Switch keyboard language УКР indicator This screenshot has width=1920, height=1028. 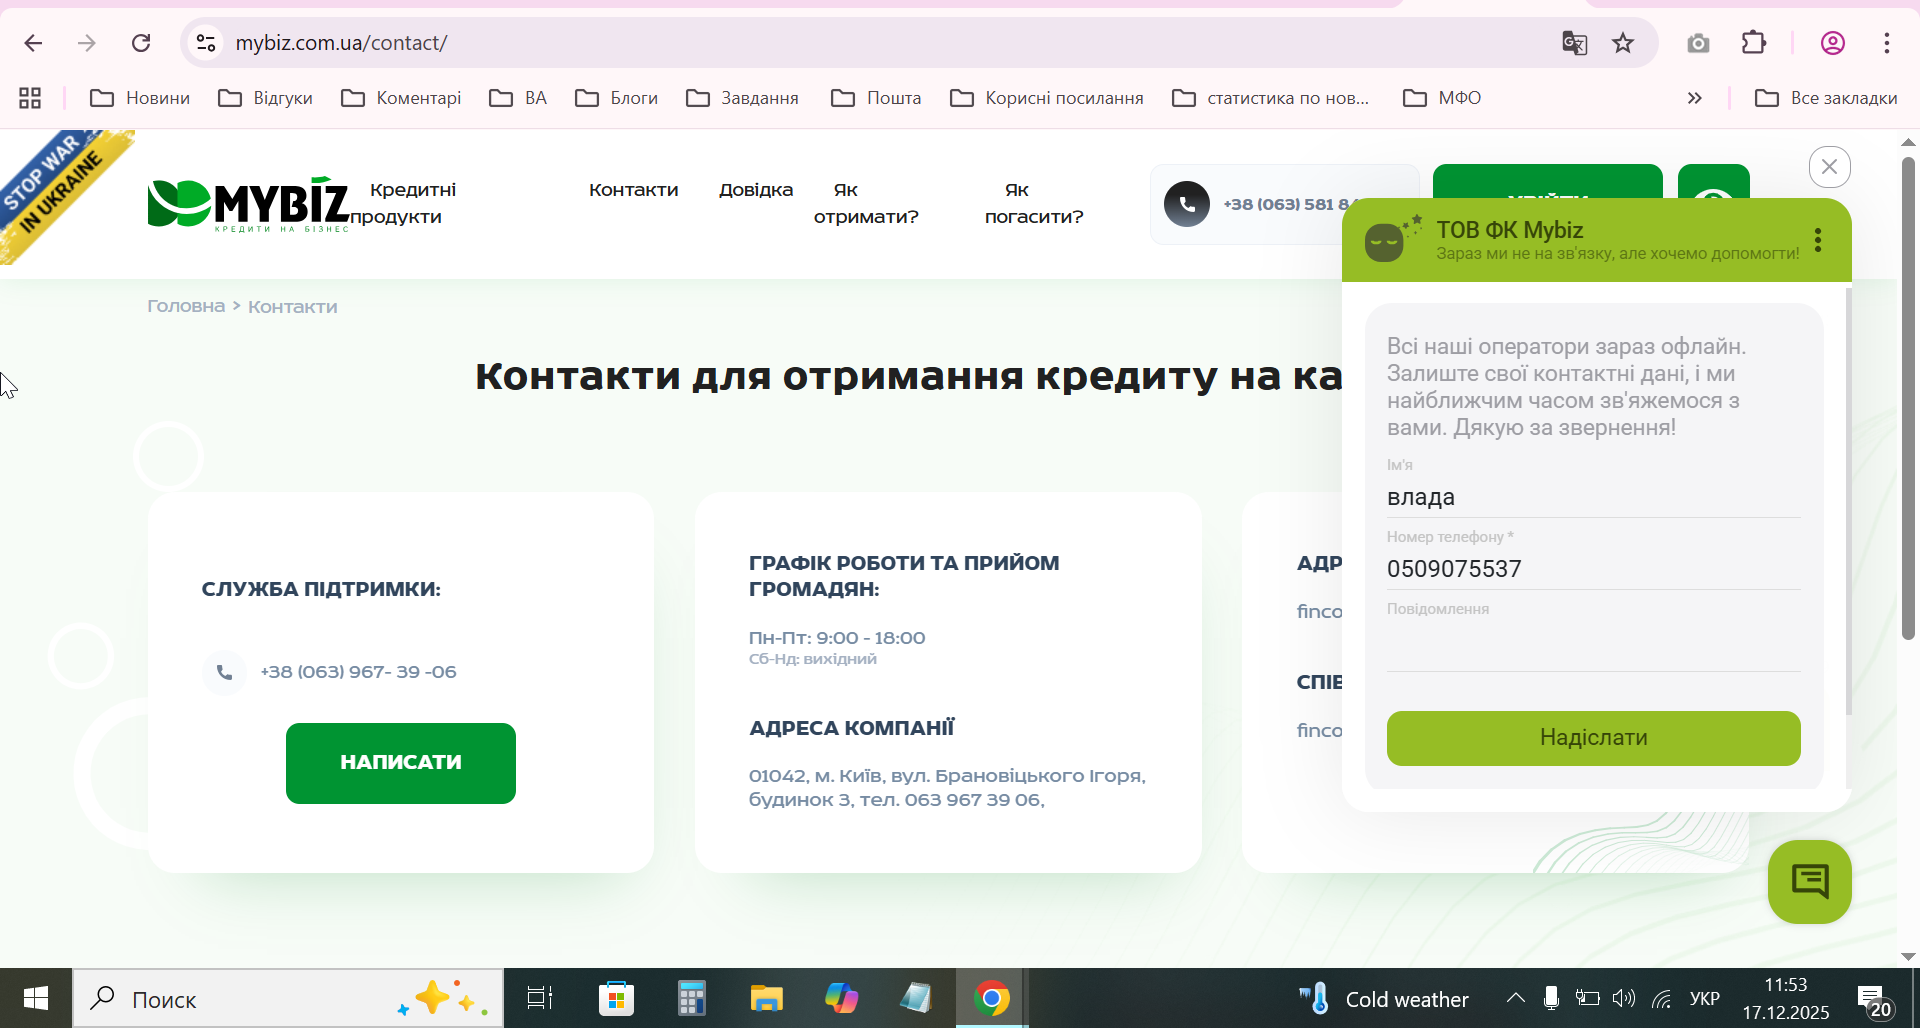click(x=1705, y=998)
